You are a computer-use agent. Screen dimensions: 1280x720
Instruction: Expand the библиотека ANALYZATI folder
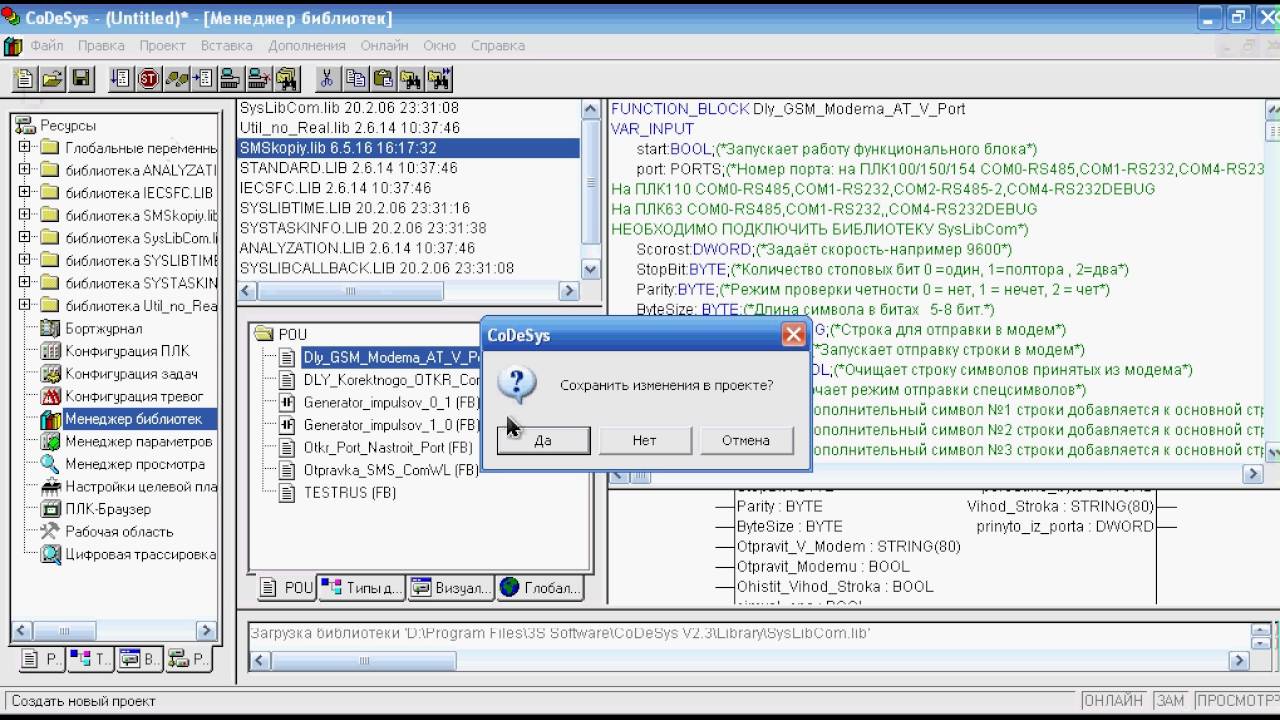(x=25, y=170)
